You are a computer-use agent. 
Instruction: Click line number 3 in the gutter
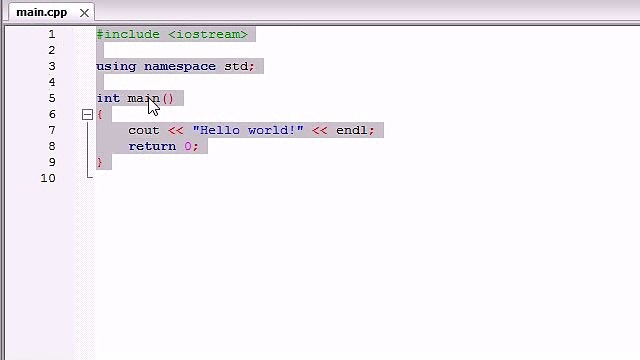[x=52, y=66]
